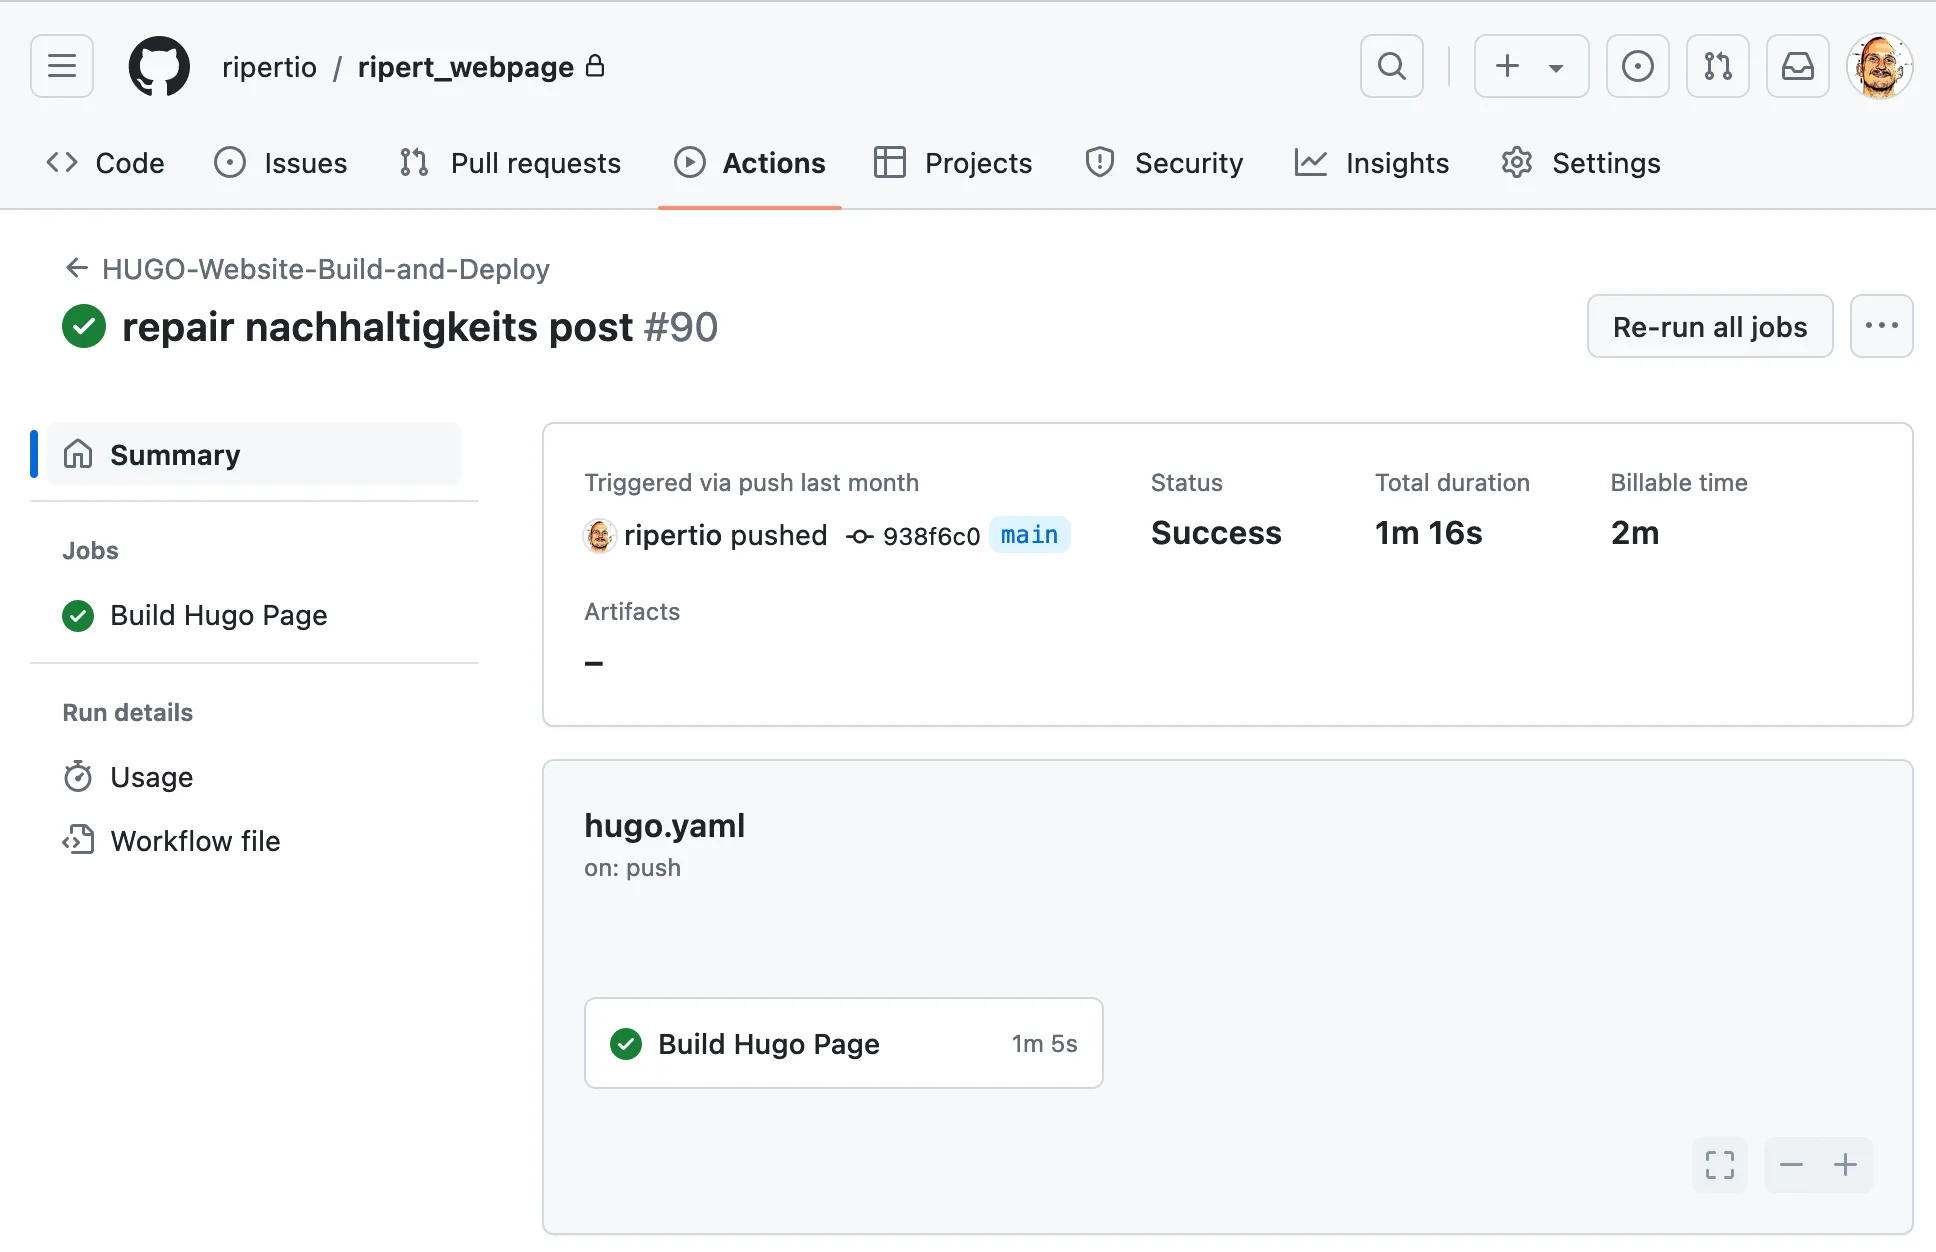Screen dimensions: 1936x1252
Task: Click the Success status value
Action: point(1216,532)
